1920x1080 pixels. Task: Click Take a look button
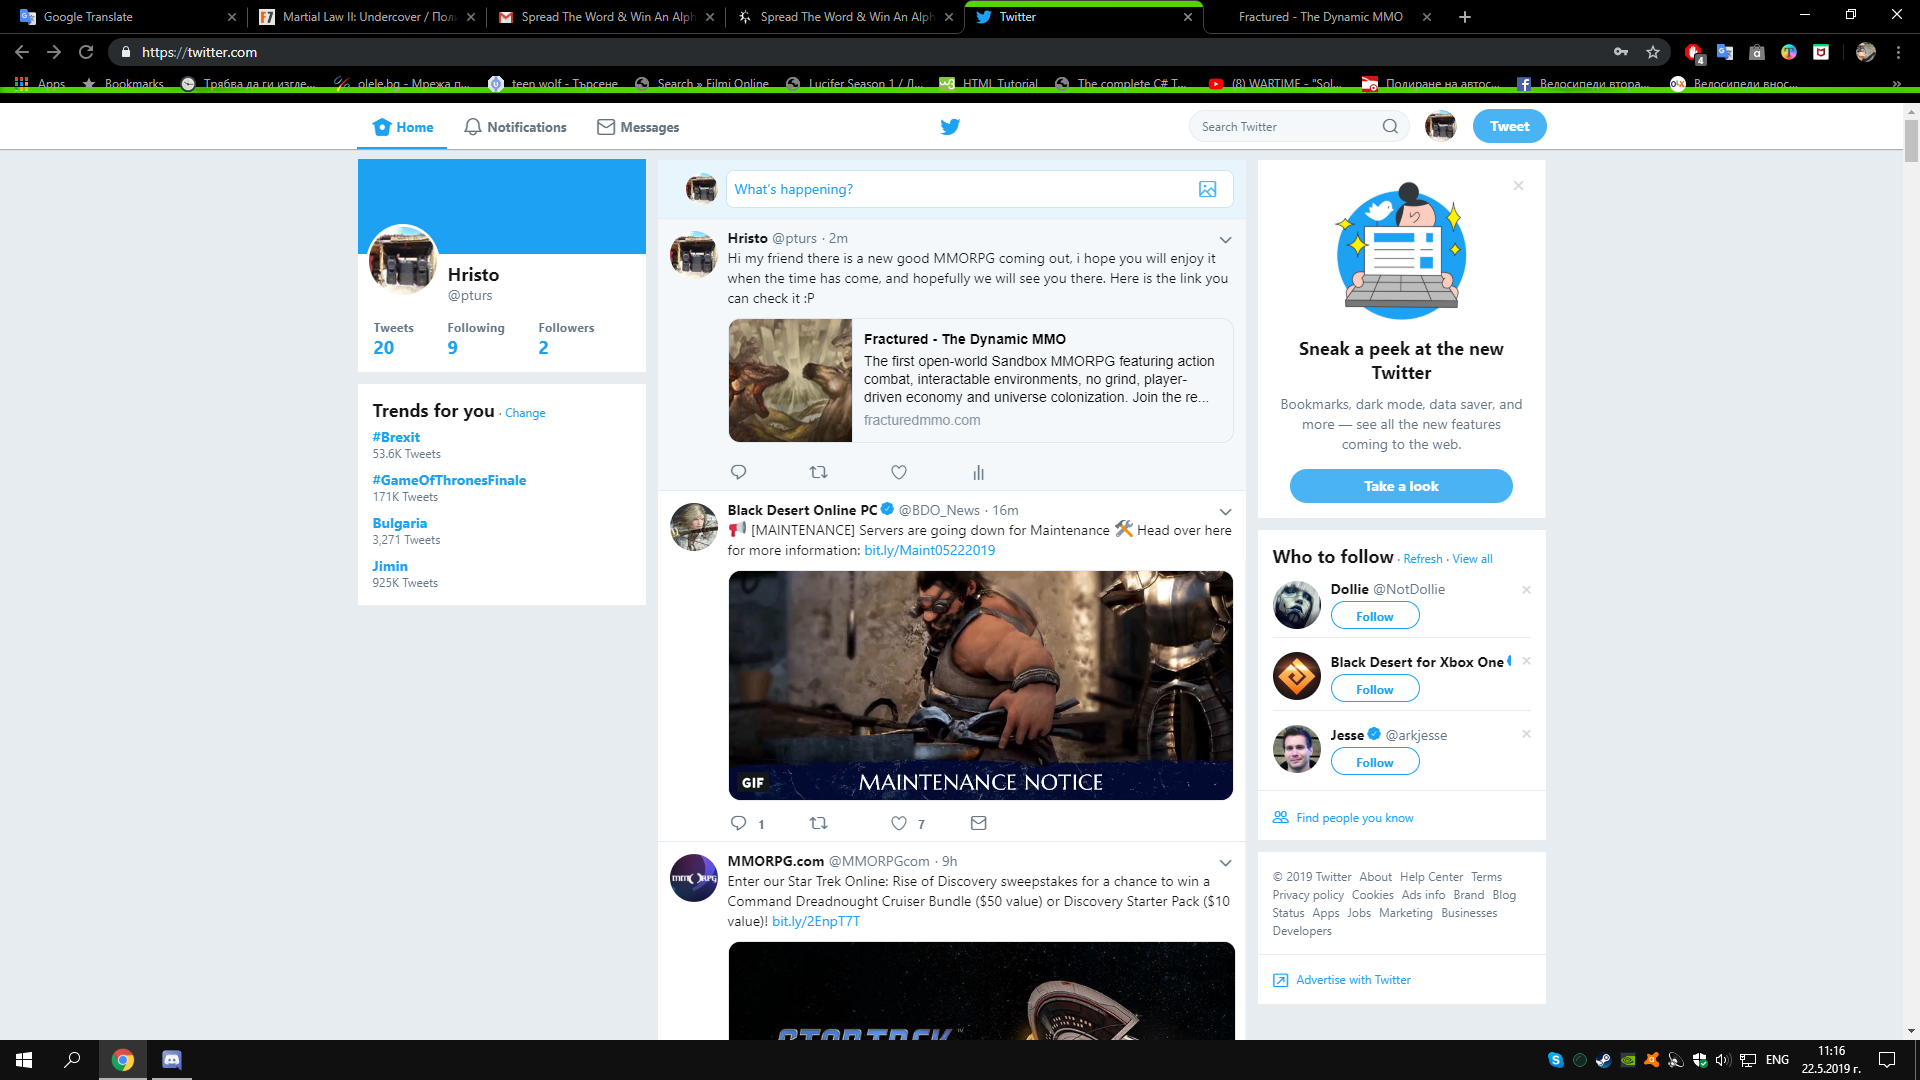click(x=1401, y=486)
